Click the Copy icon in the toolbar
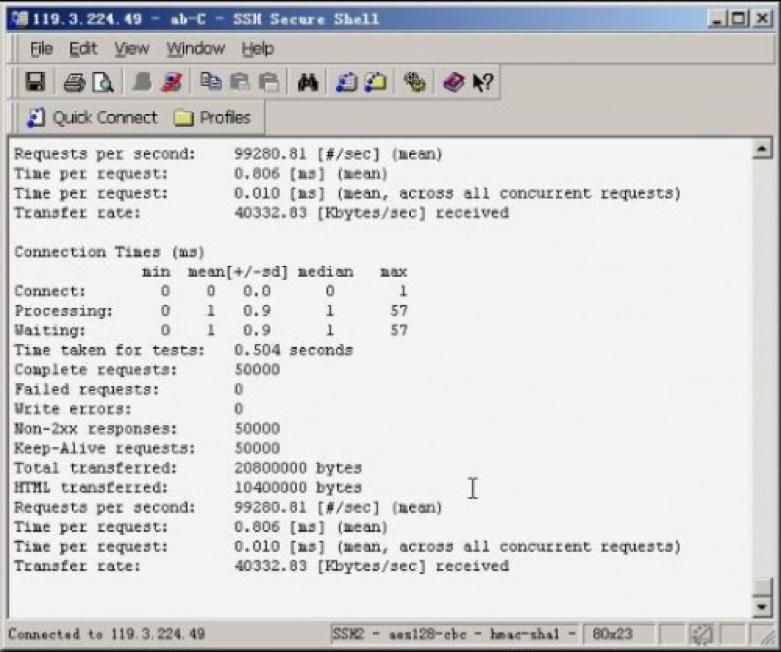Viewport: 781px width, 652px height. tap(211, 81)
